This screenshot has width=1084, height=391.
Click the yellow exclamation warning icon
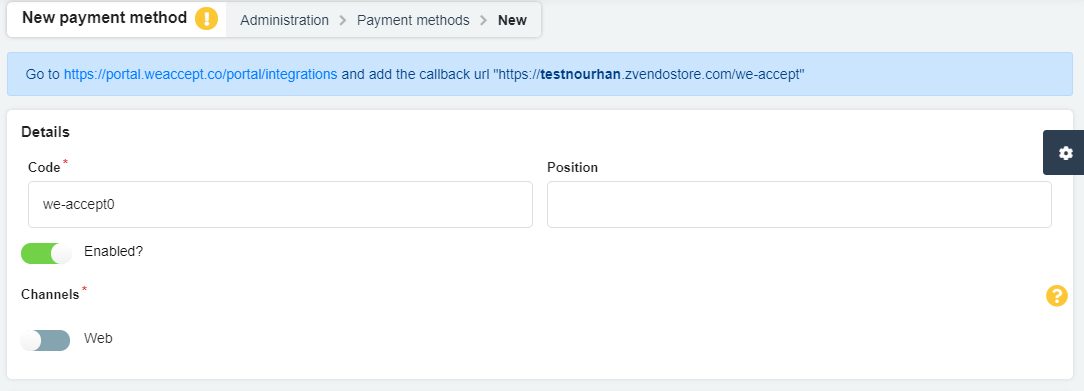[206, 19]
